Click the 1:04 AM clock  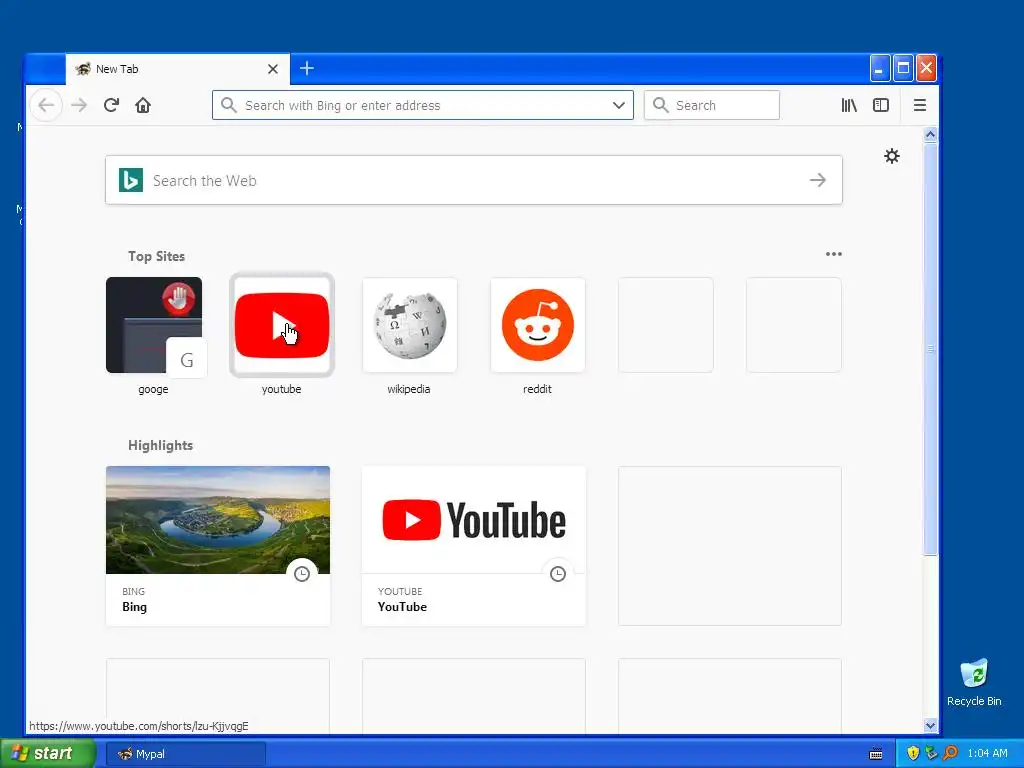[987, 753]
